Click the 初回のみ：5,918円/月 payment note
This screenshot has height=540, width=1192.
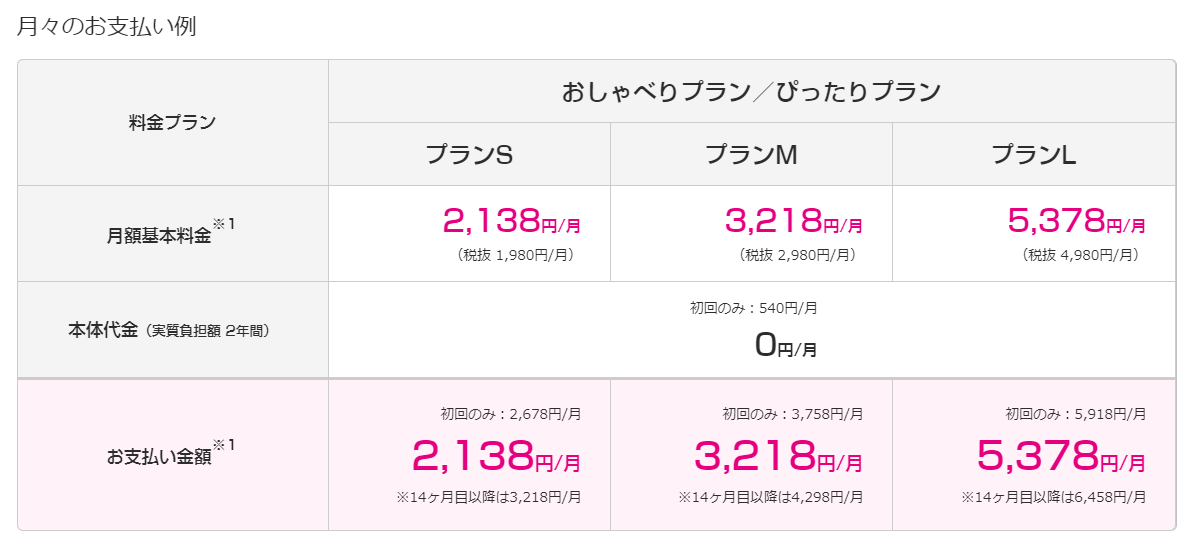click(1076, 415)
